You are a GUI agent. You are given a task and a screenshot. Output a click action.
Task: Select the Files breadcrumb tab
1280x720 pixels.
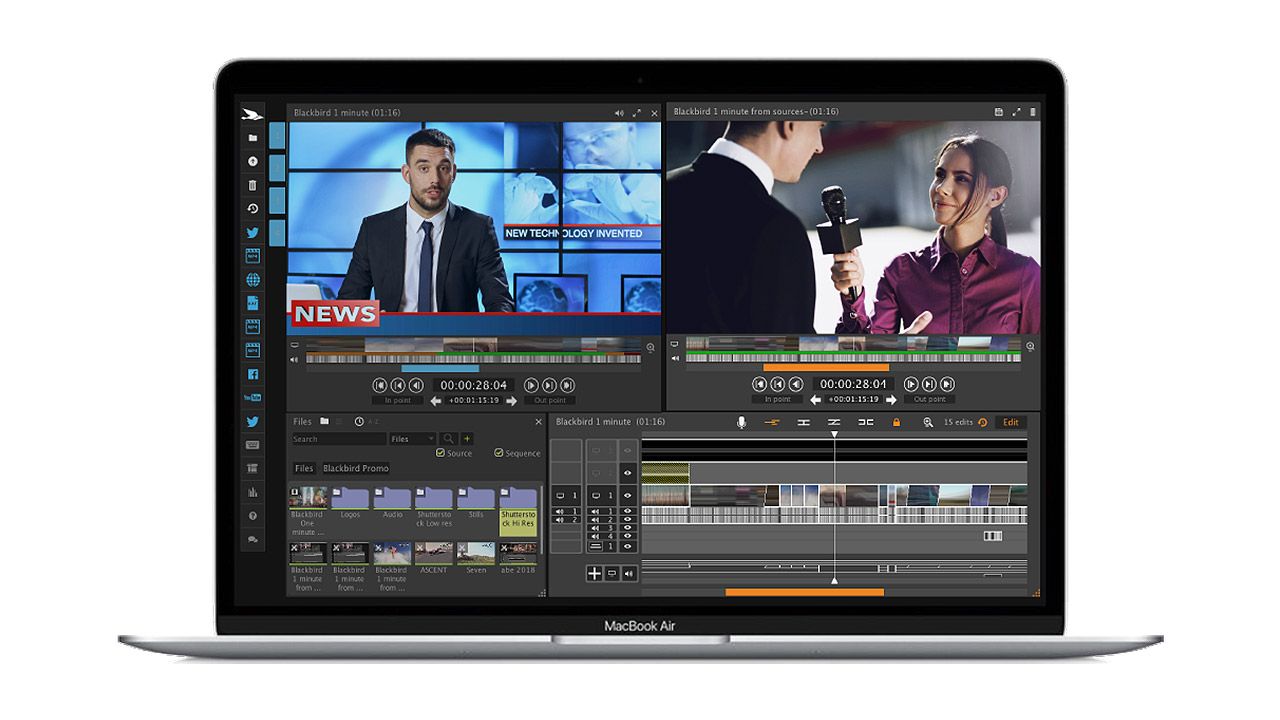(x=304, y=468)
